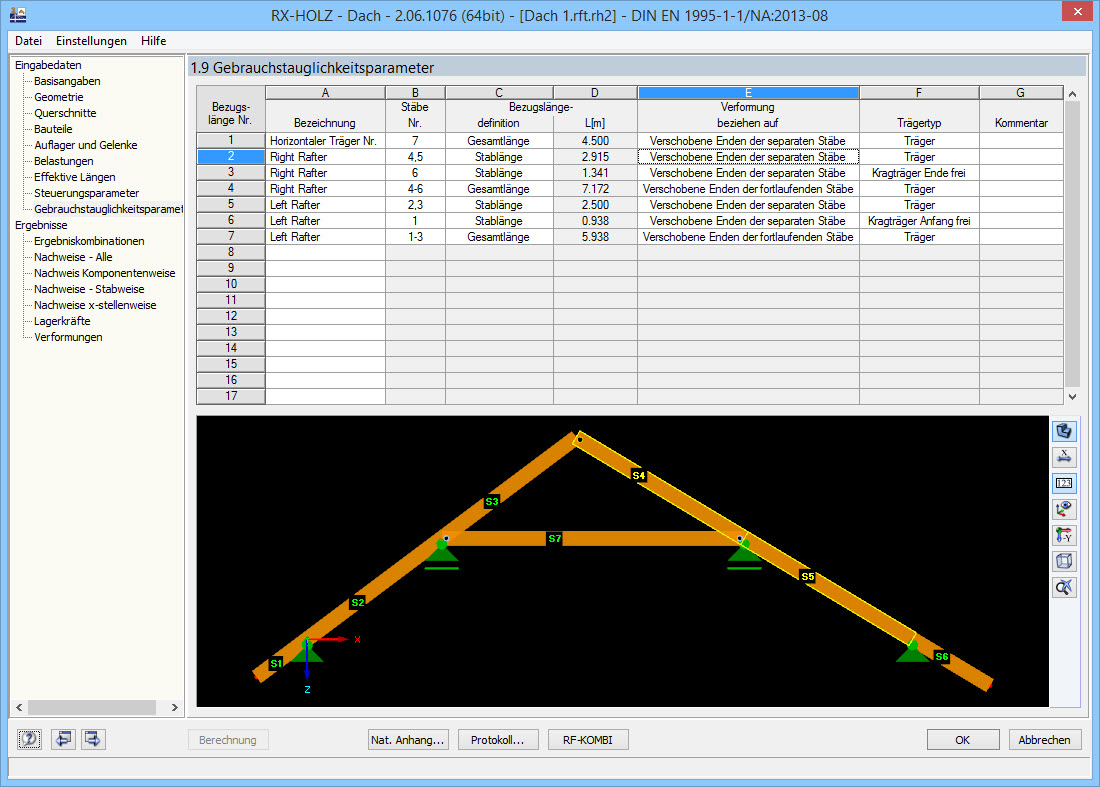The width and height of the screenshot is (1100, 787).
Task: Activate the solid 3D model rendering icon
Action: 1064,430
